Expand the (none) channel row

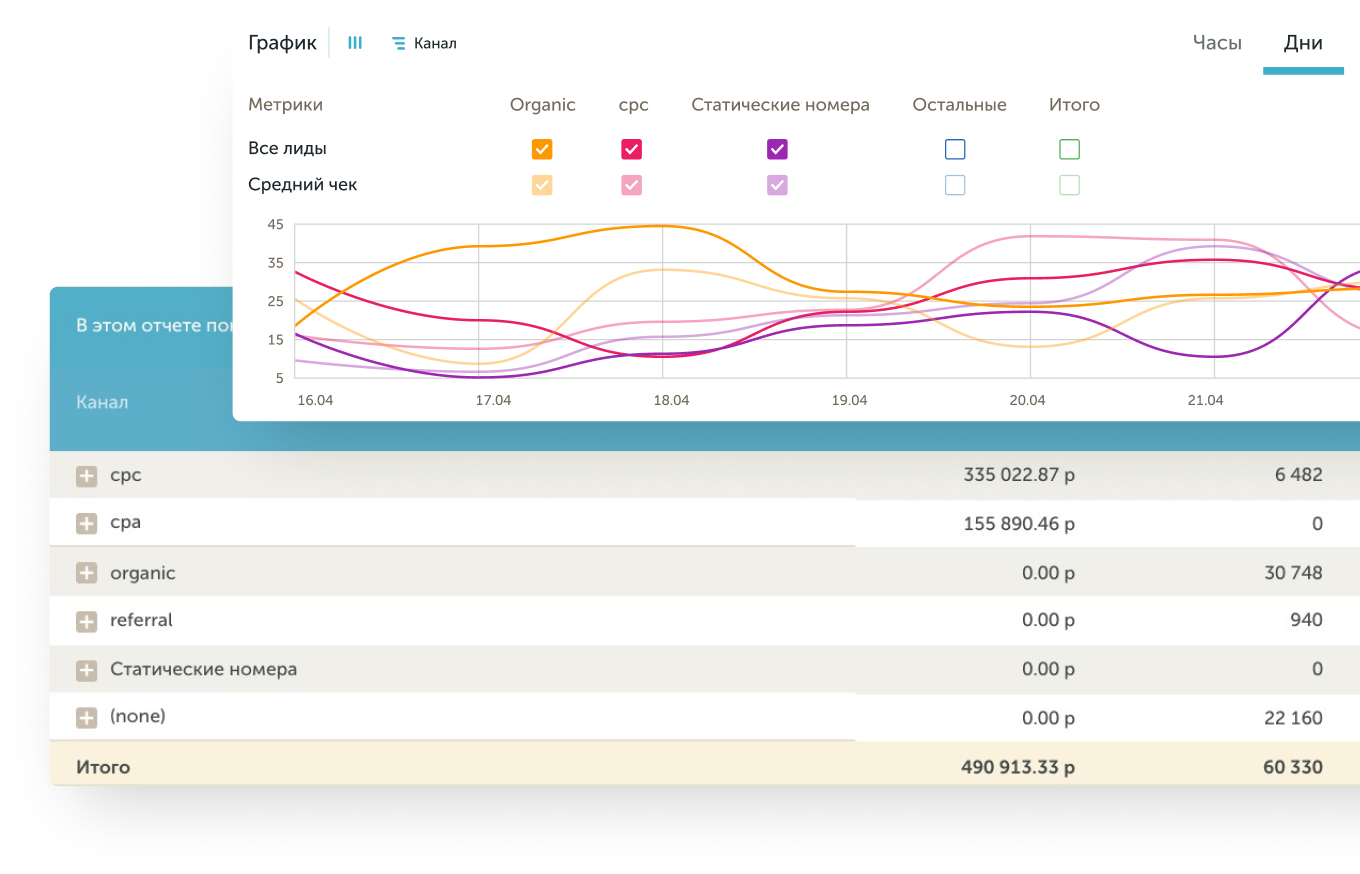coord(87,717)
